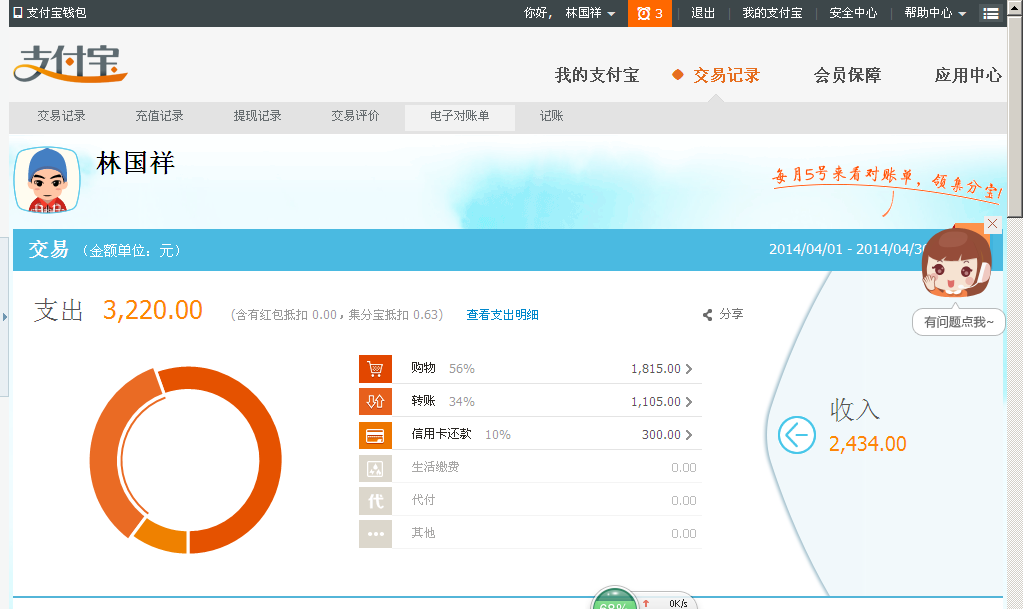Viewport: 1023px width, 609px height.
Task: Click the blue circular left arrow icon
Action: (797, 435)
